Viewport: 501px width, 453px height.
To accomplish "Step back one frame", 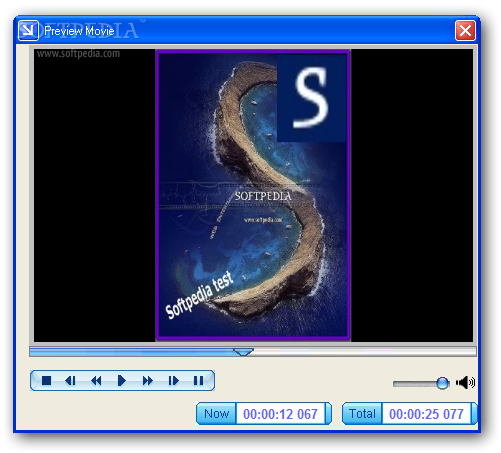I will point(70,380).
